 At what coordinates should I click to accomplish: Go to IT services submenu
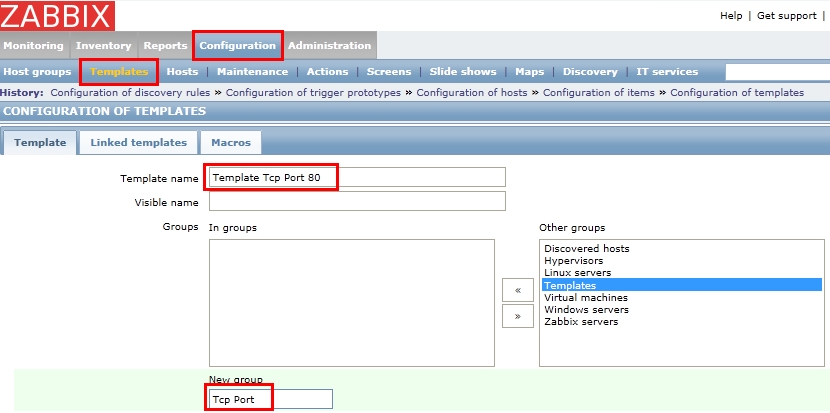click(667, 71)
